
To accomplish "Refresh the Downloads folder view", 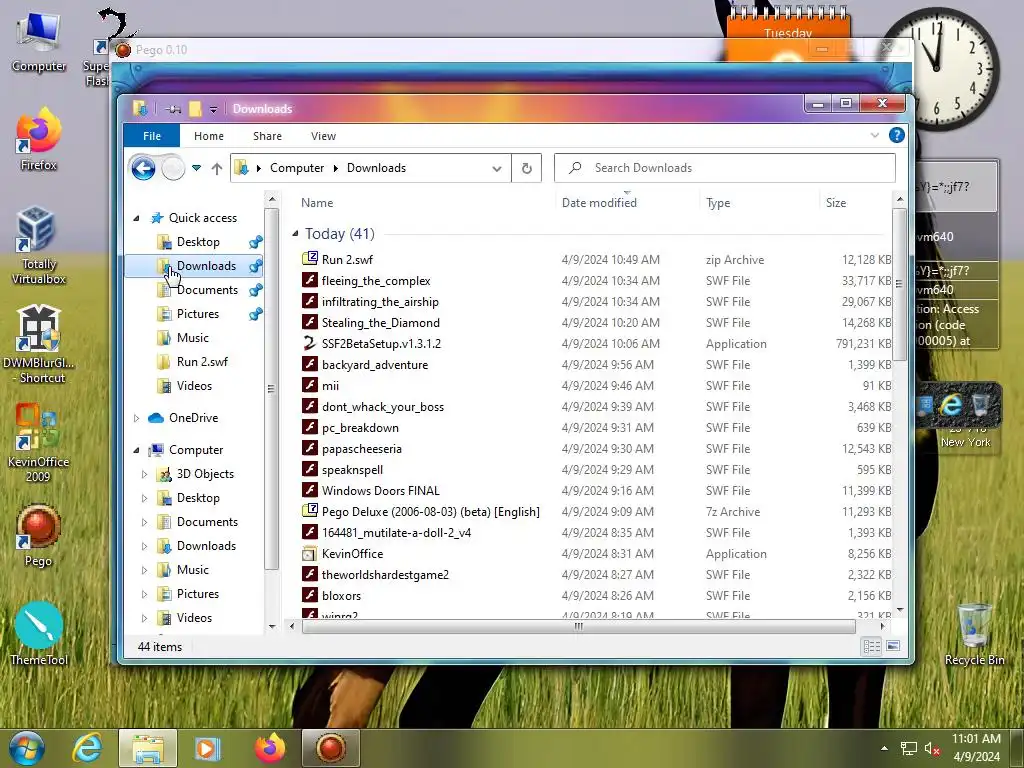I will [526, 168].
